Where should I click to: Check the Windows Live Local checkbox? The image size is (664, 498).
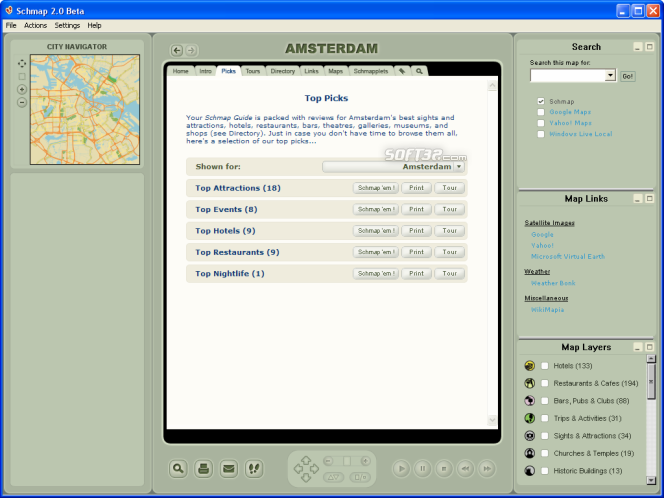click(541, 134)
